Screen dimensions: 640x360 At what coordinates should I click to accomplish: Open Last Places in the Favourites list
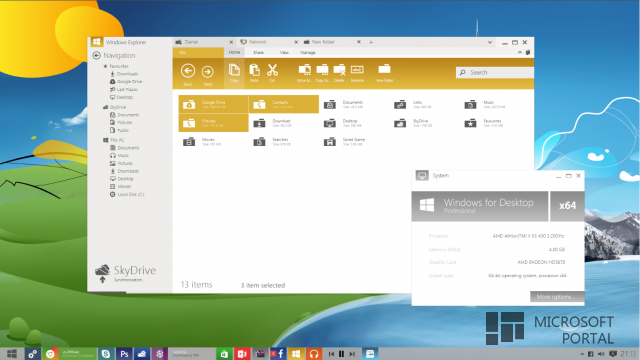tap(124, 89)
